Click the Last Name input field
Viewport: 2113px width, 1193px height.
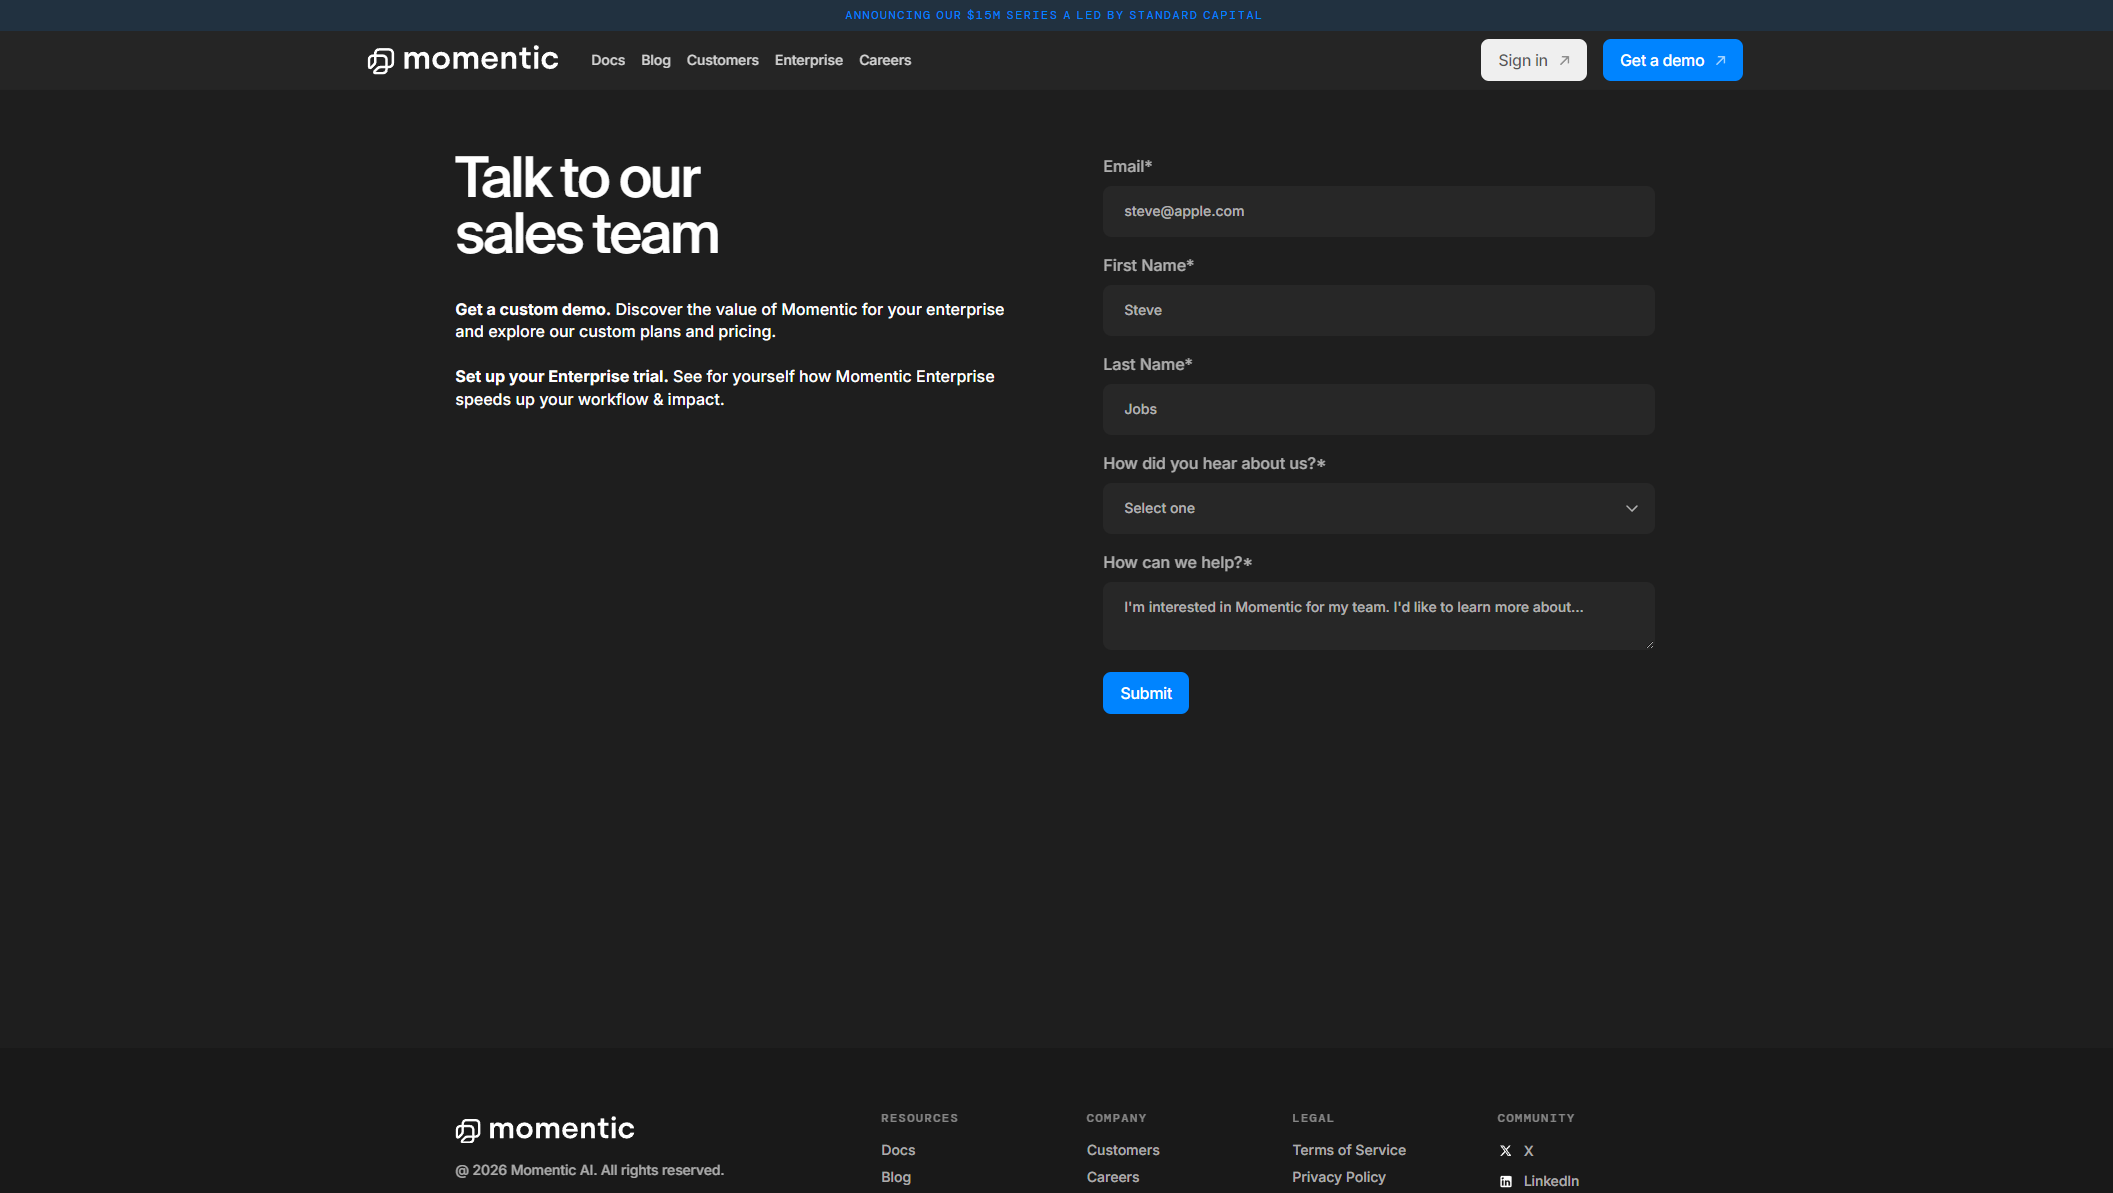click(1377, 409)
